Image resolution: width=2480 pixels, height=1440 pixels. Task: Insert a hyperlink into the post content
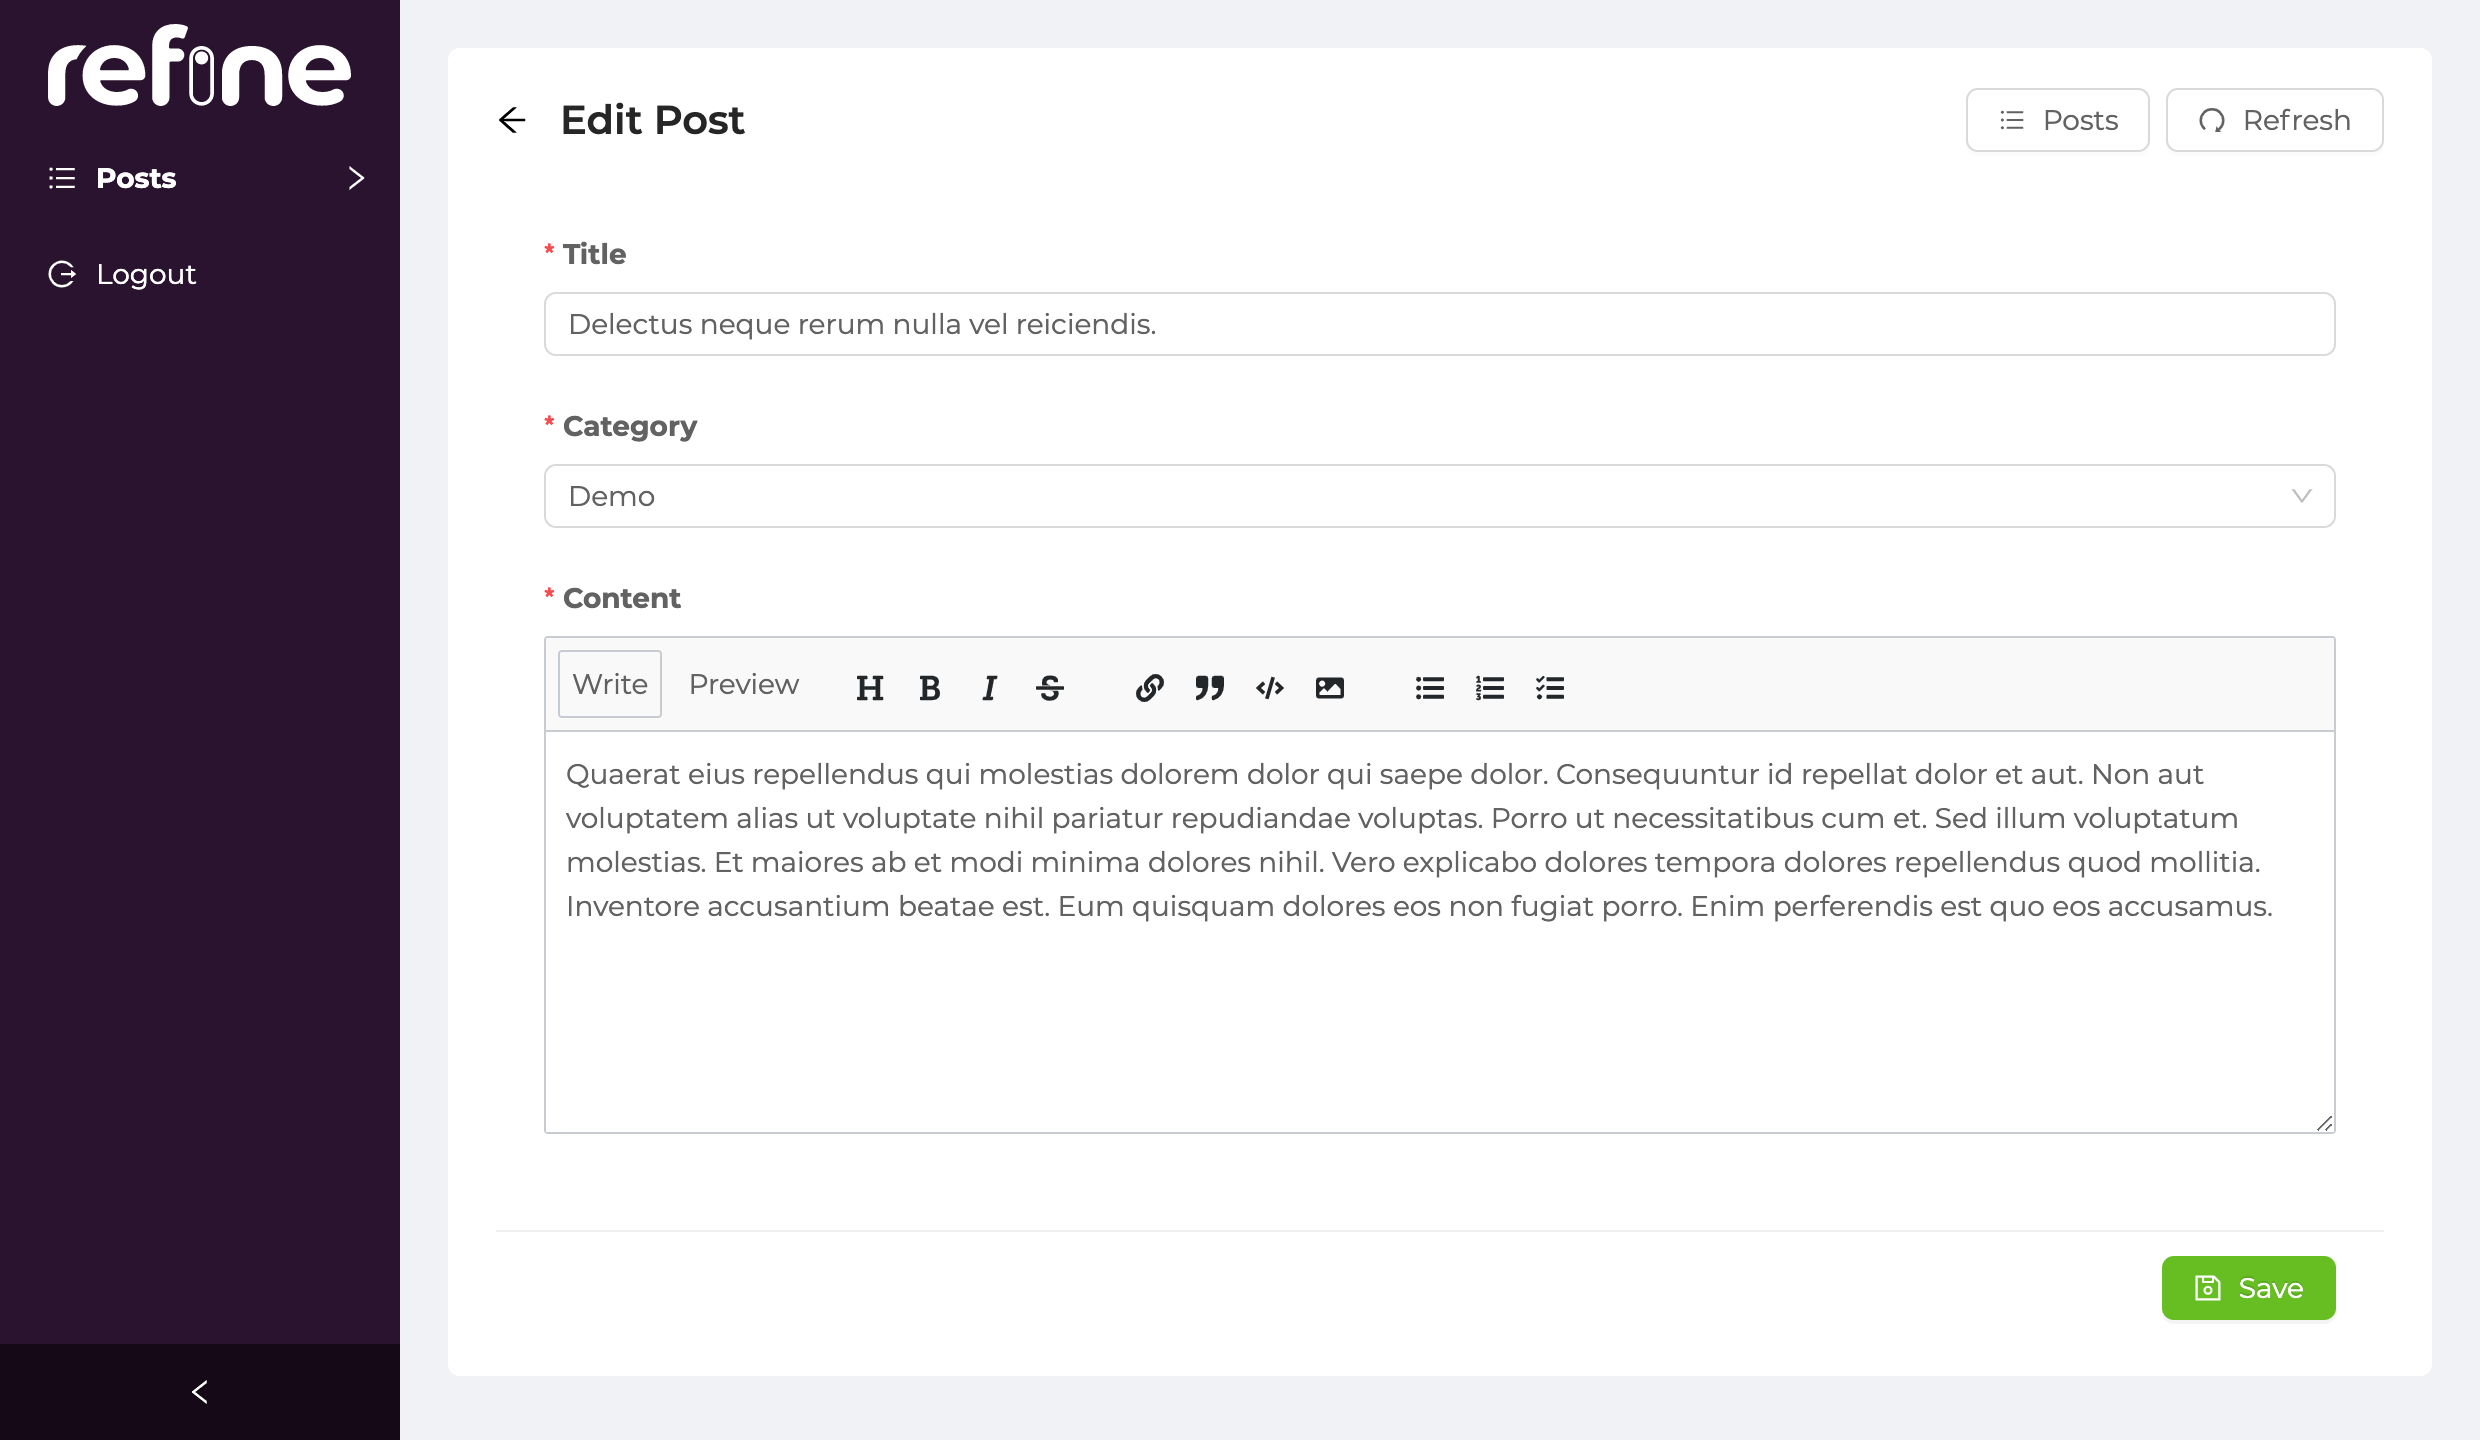point(1149,688)
